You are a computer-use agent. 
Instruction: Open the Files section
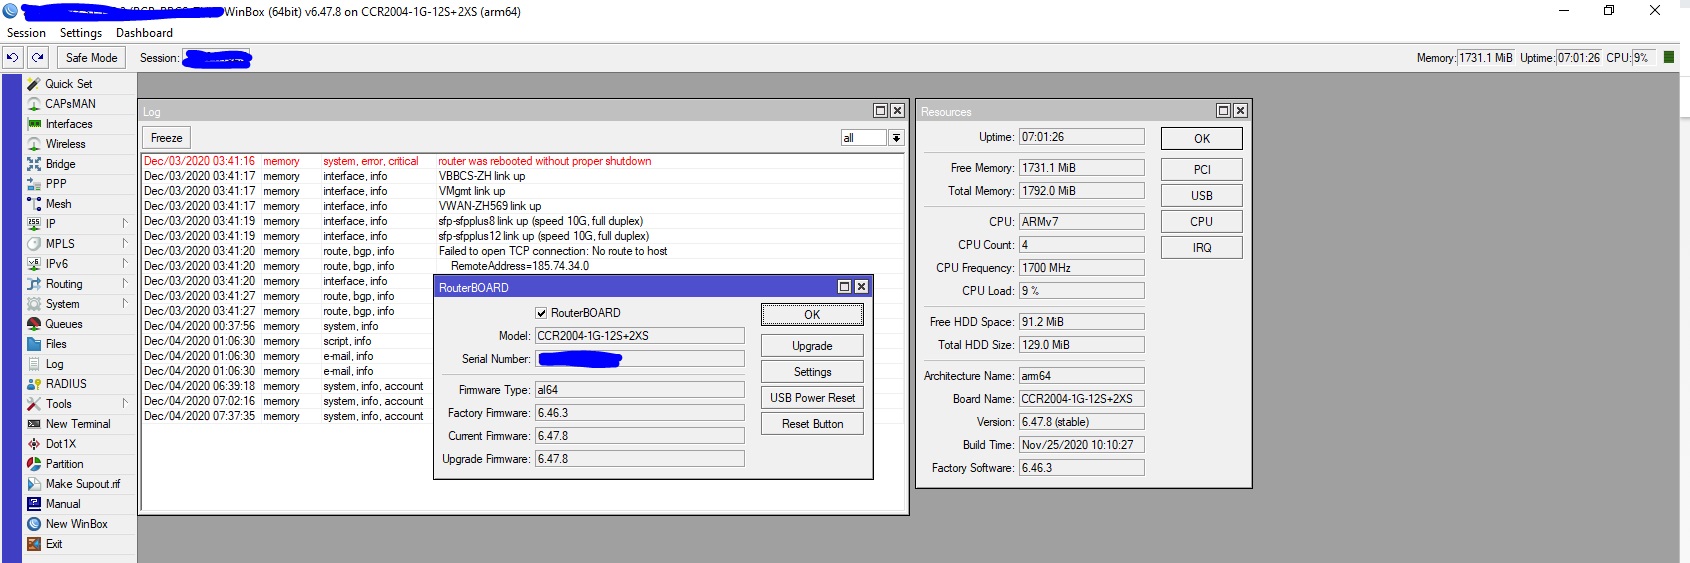pyautogui.click(x=56, y=344)
